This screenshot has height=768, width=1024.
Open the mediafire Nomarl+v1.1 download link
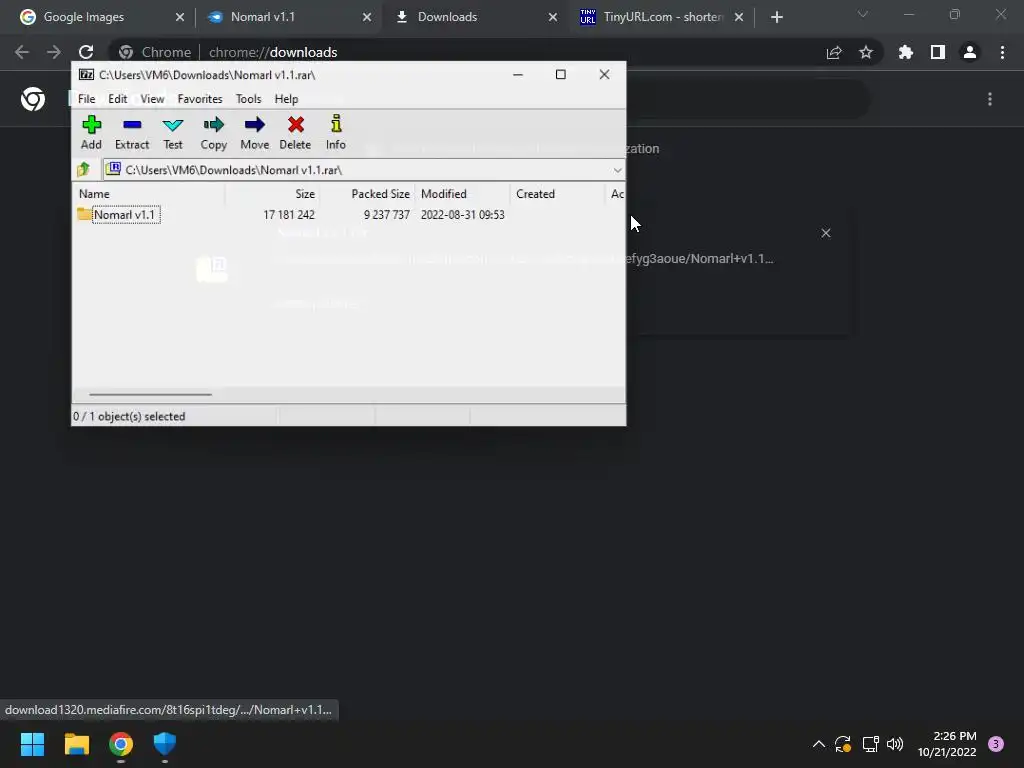[699, 259]
